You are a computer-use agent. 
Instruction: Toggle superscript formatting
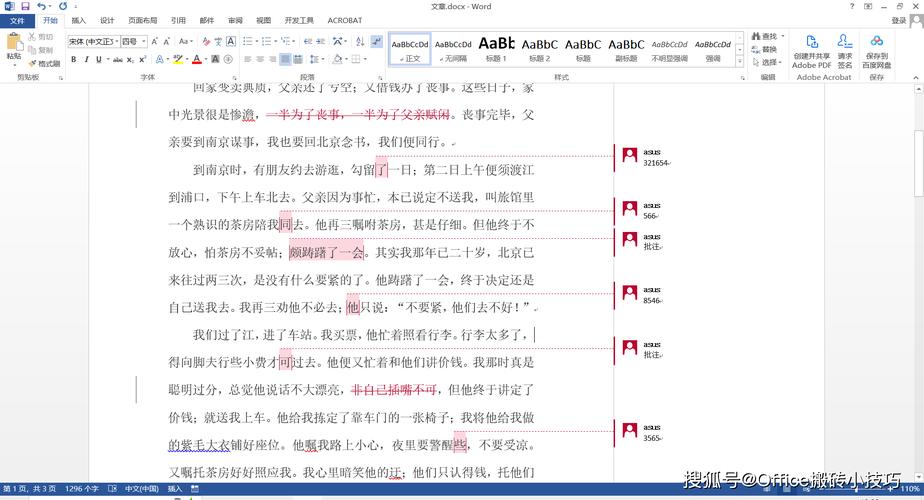click(x=142, y=60)
